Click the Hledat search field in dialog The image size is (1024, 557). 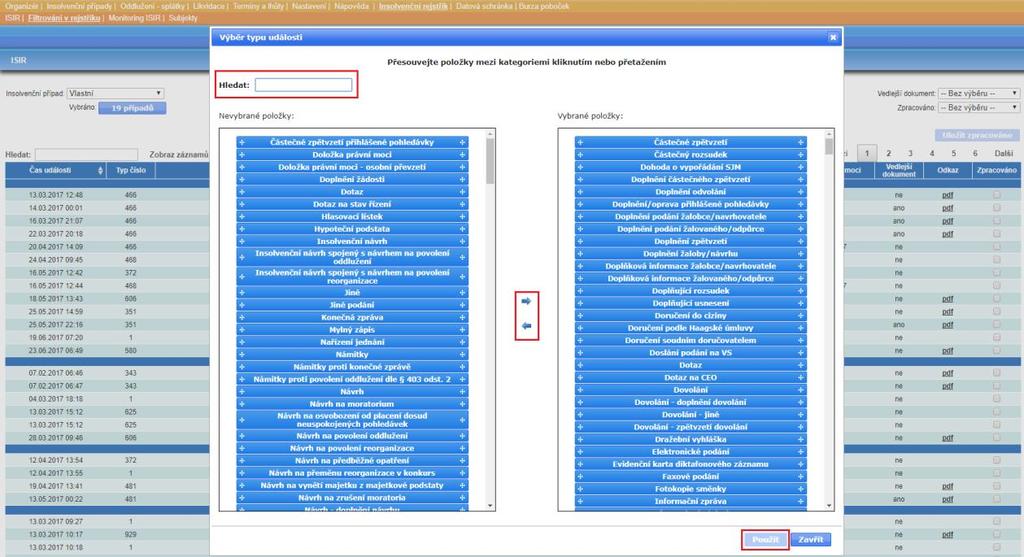(304, 85)
